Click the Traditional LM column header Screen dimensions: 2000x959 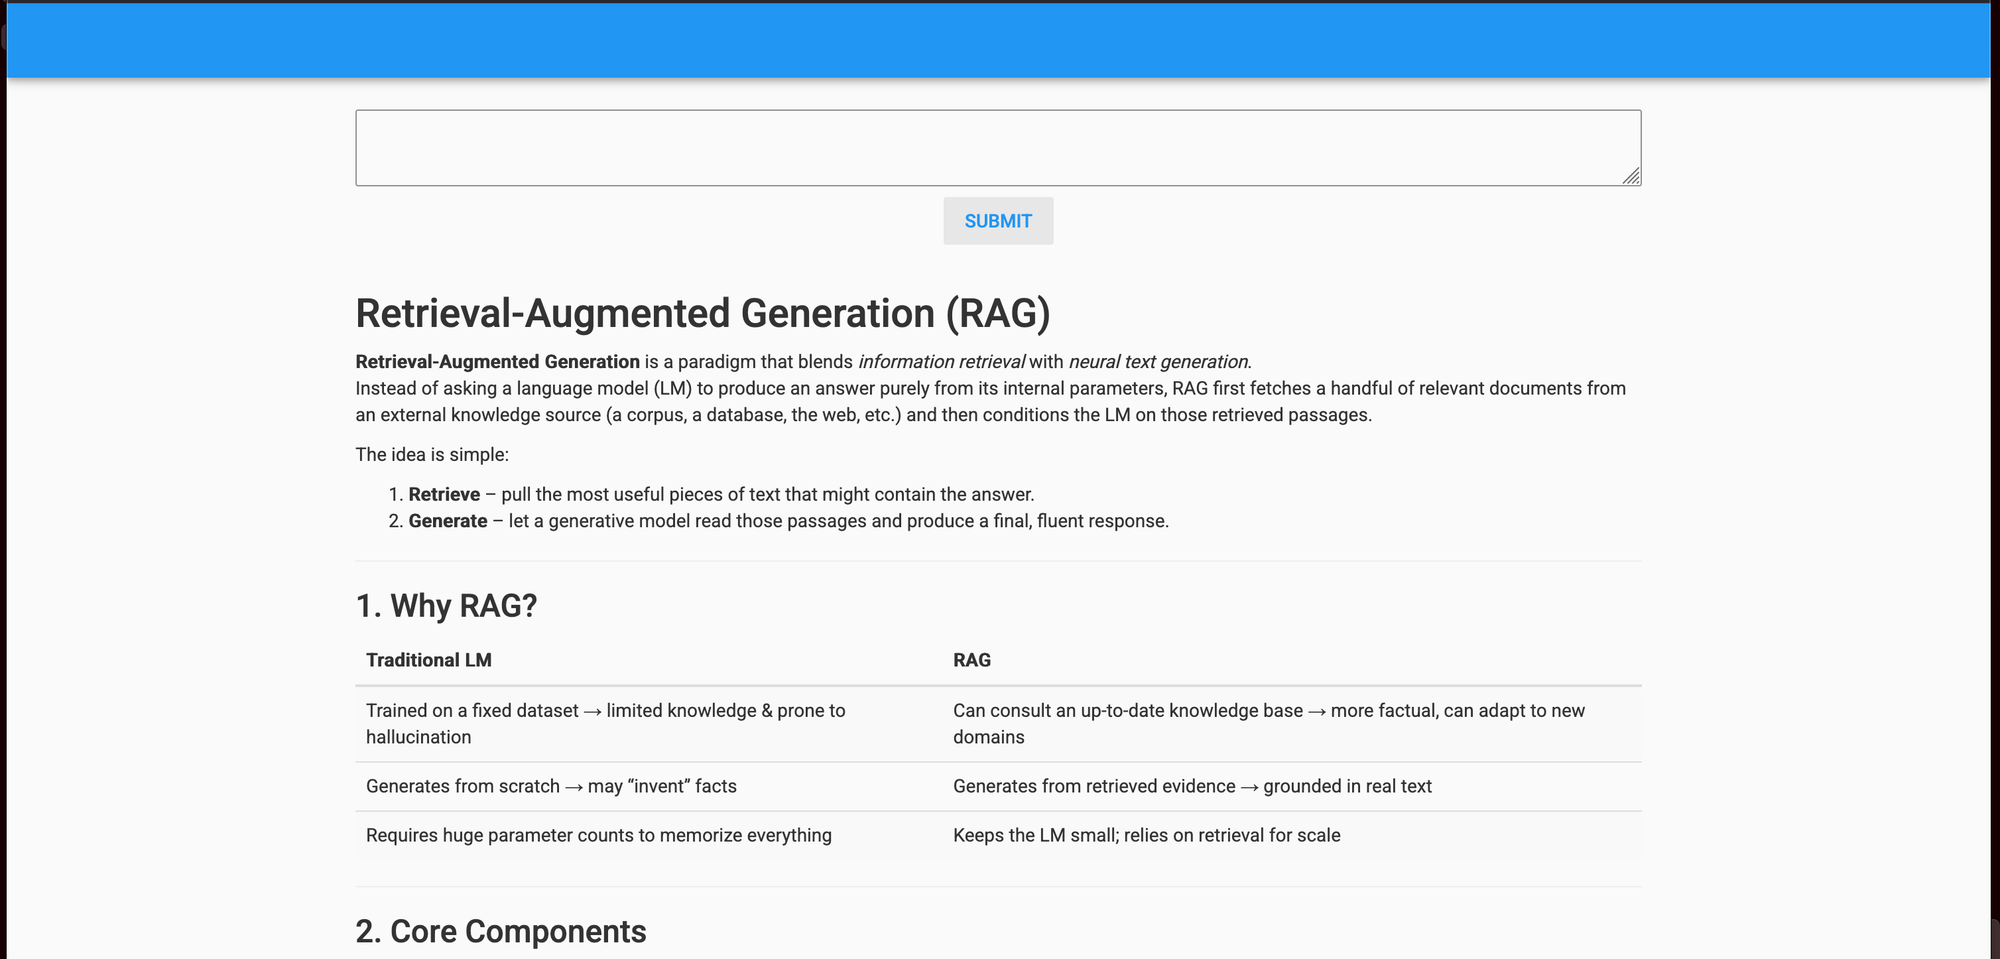(428, 661)
